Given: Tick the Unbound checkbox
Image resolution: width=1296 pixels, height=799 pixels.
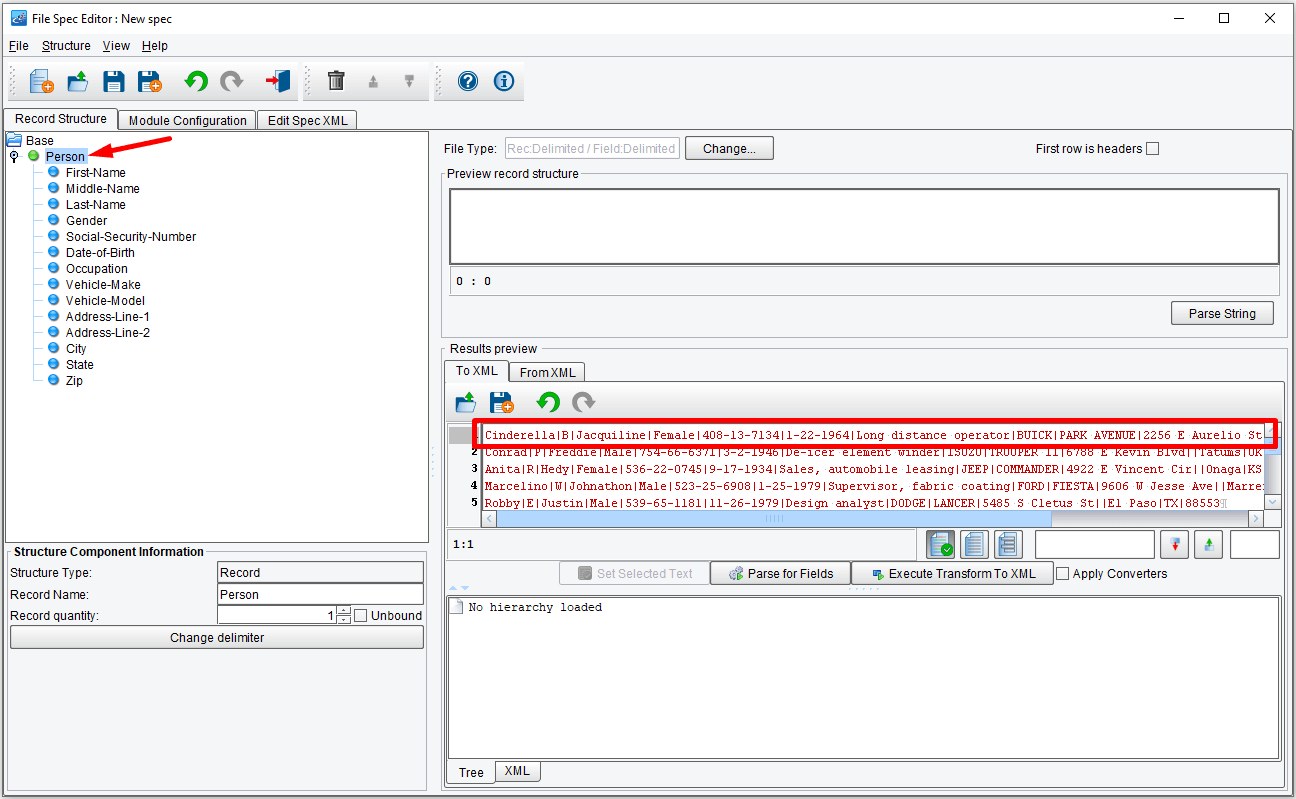Looking at the screenshot, I should [361, 615].
